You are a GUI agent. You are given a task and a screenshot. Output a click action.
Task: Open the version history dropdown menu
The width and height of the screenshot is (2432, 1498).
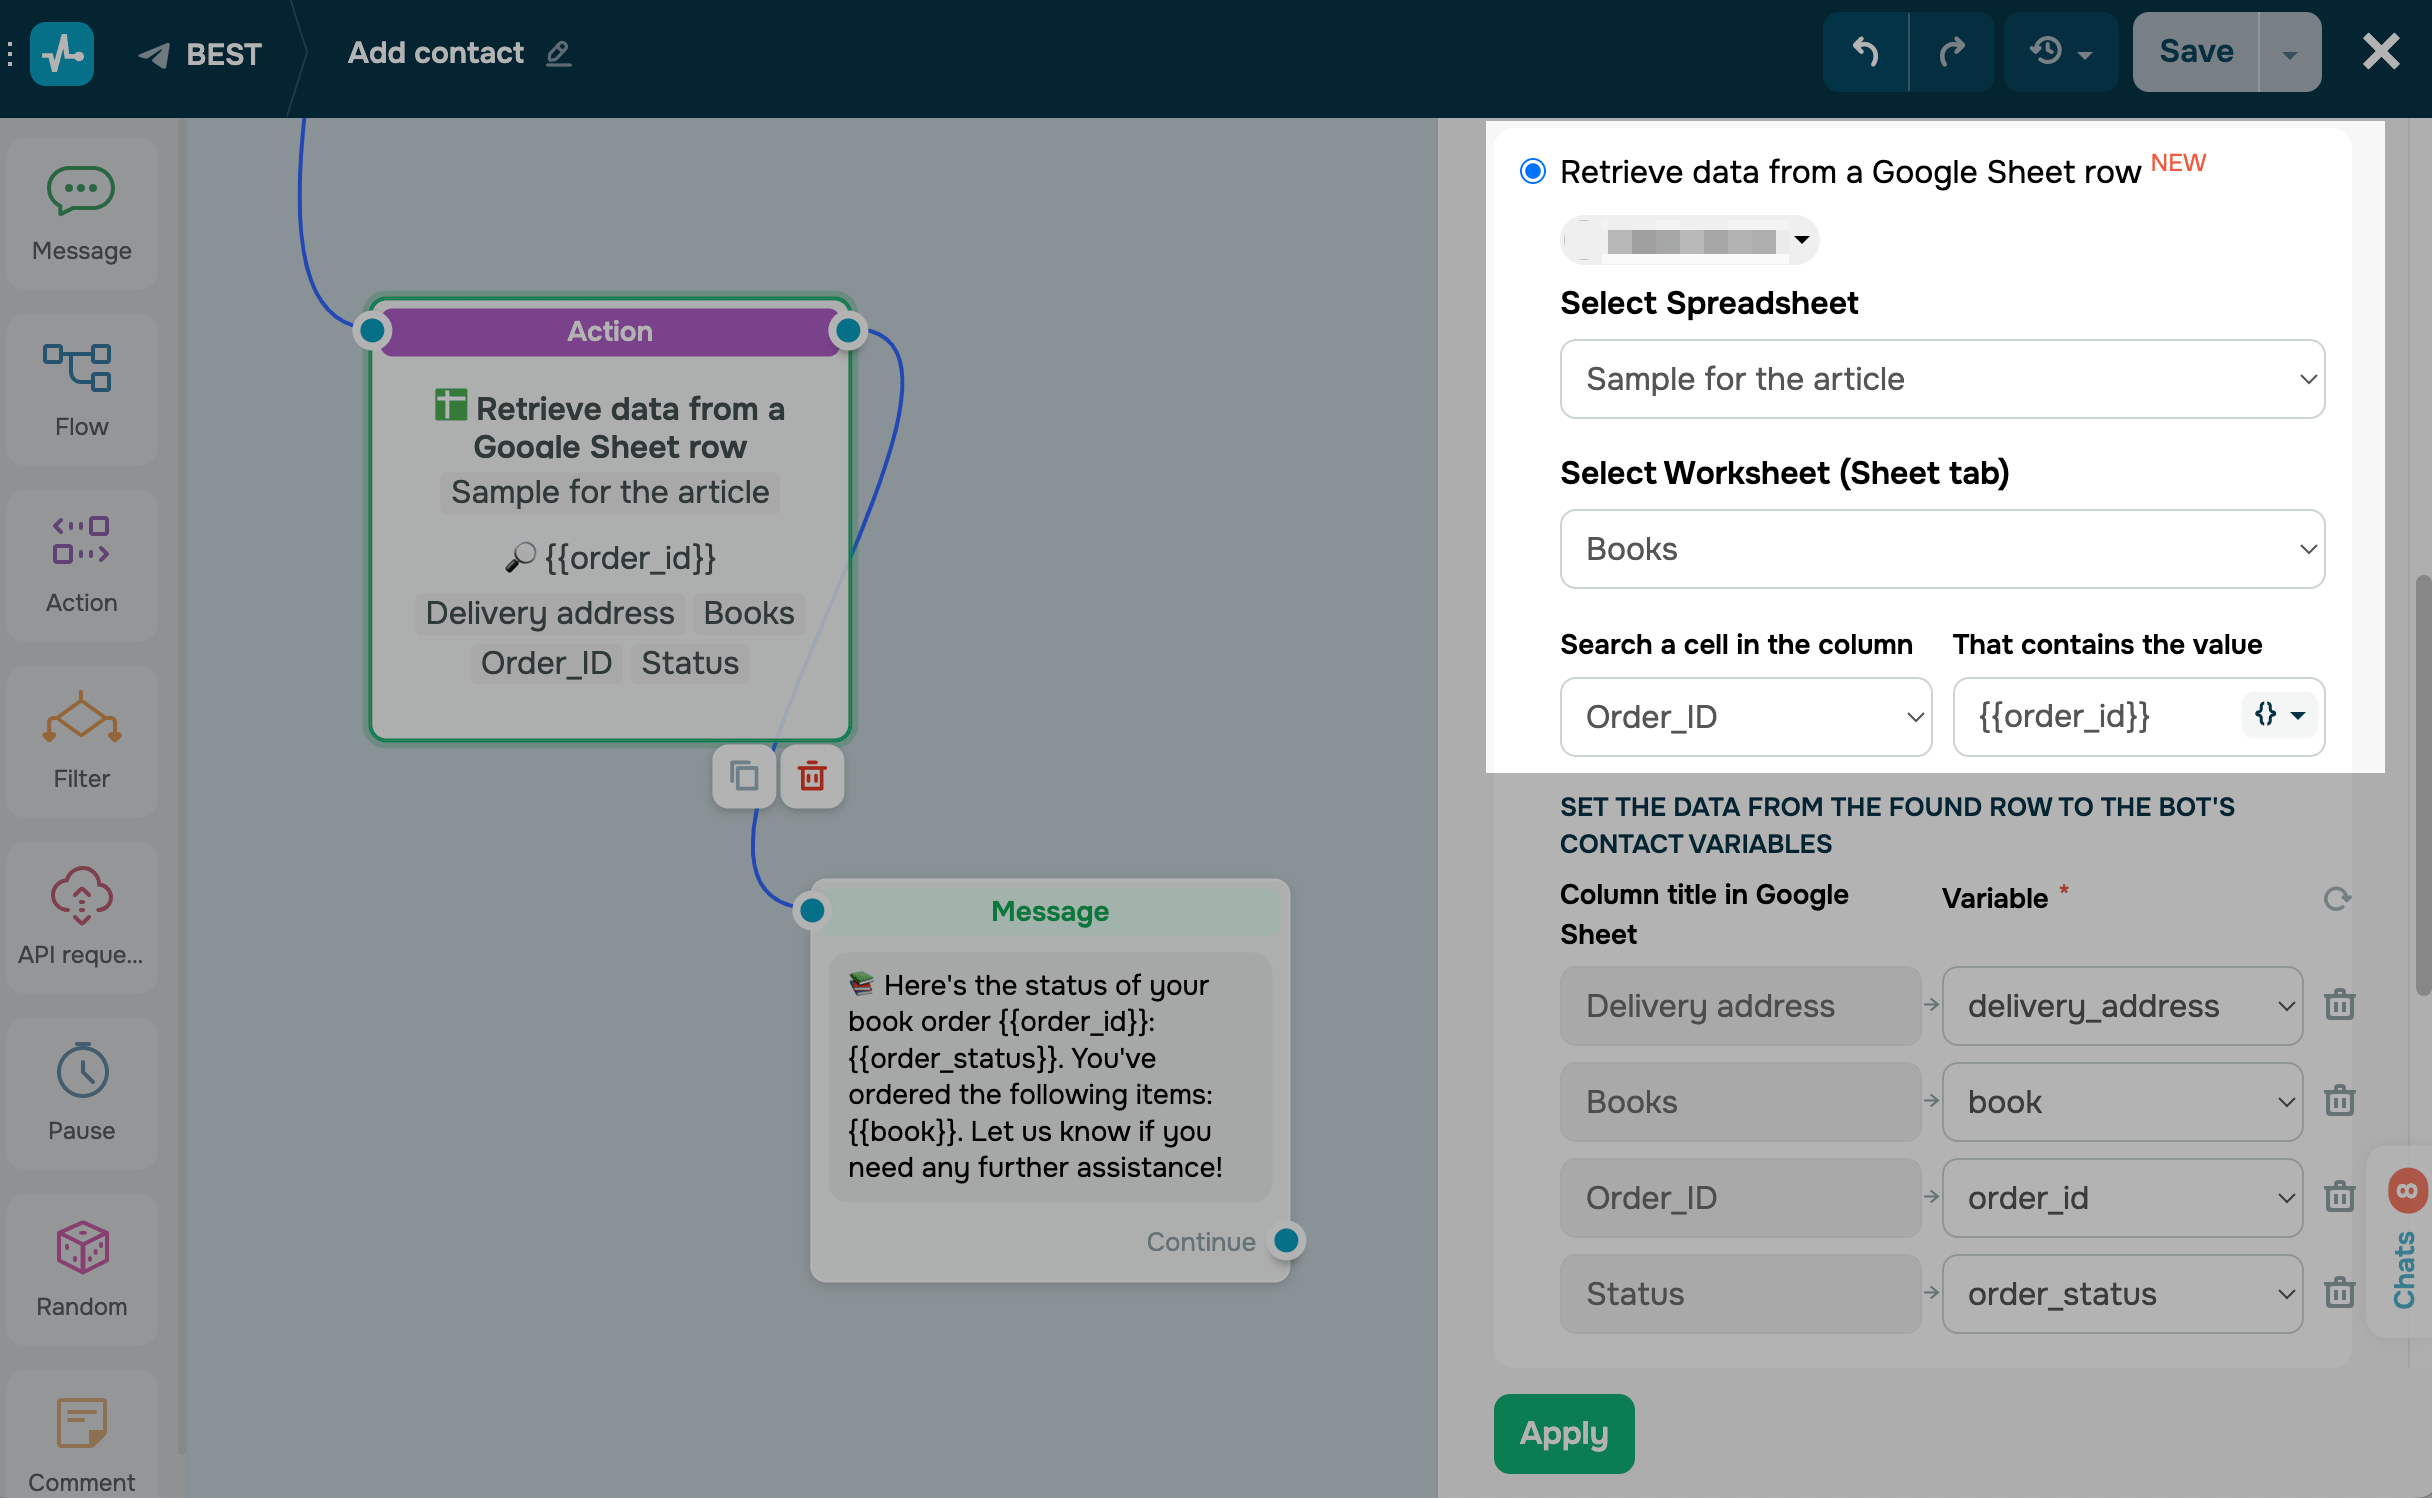tap(2060, 52)
